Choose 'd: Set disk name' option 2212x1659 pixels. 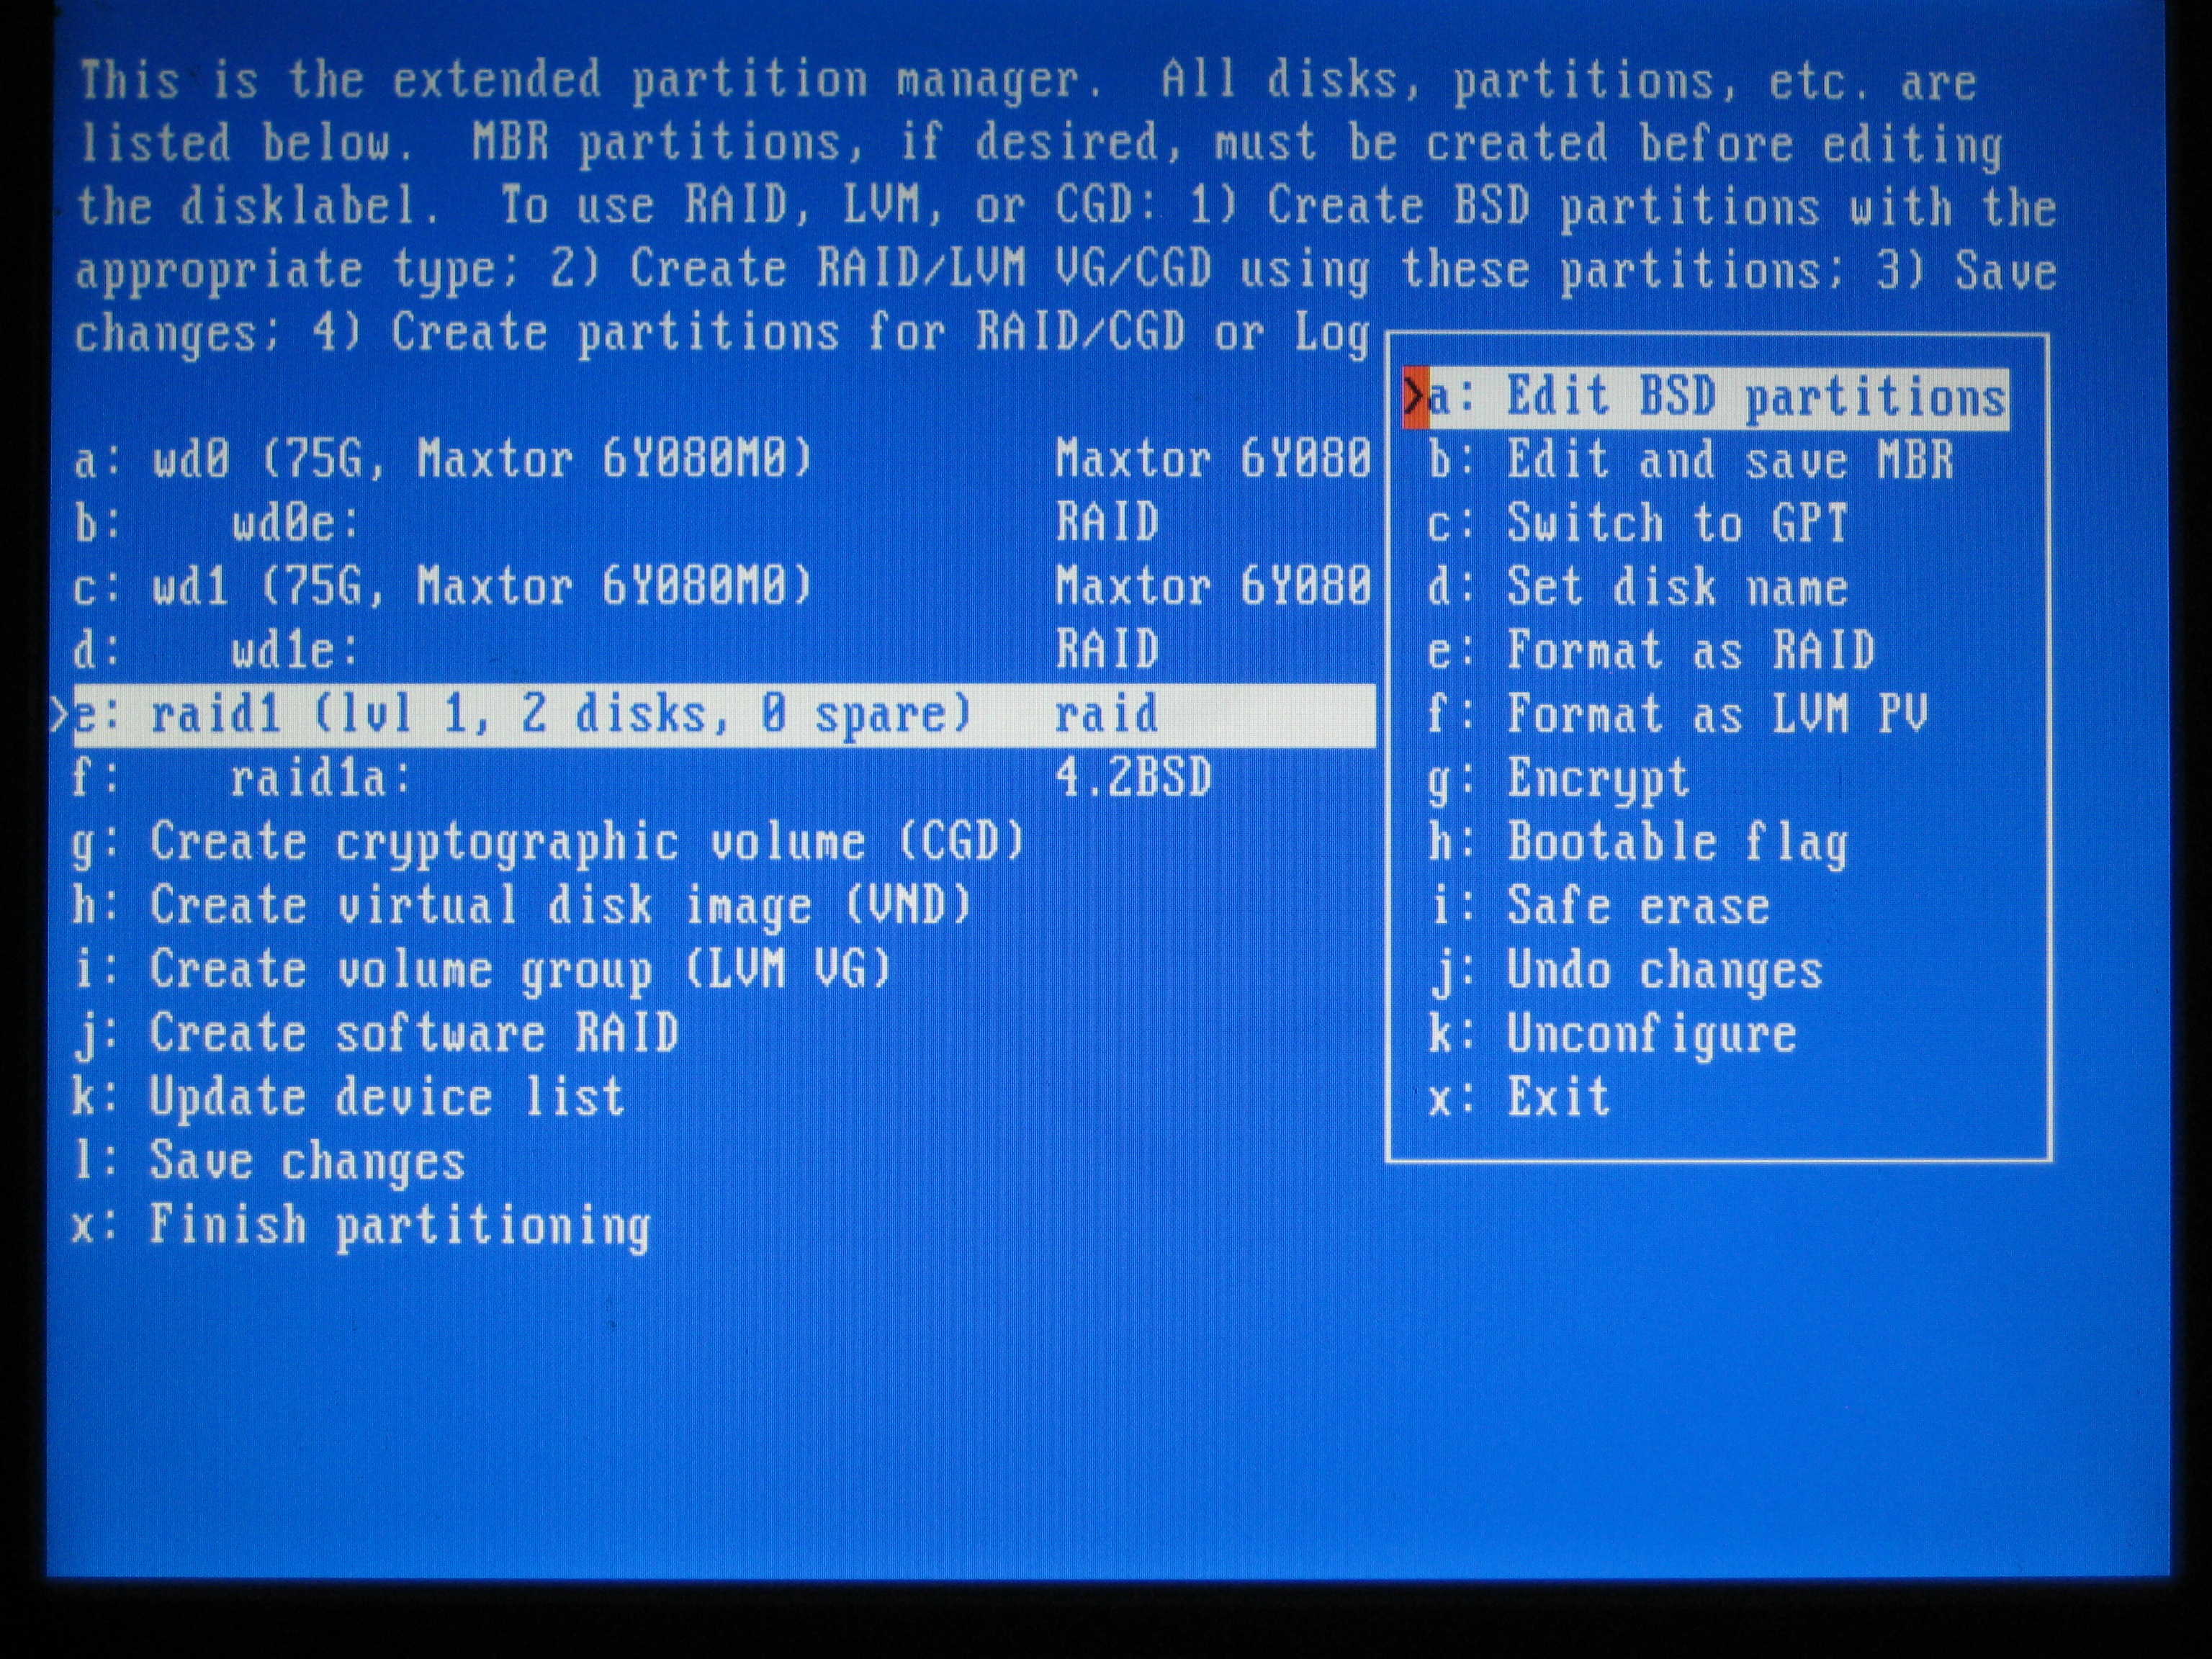pyautogui.click(x=1637, y=588)
